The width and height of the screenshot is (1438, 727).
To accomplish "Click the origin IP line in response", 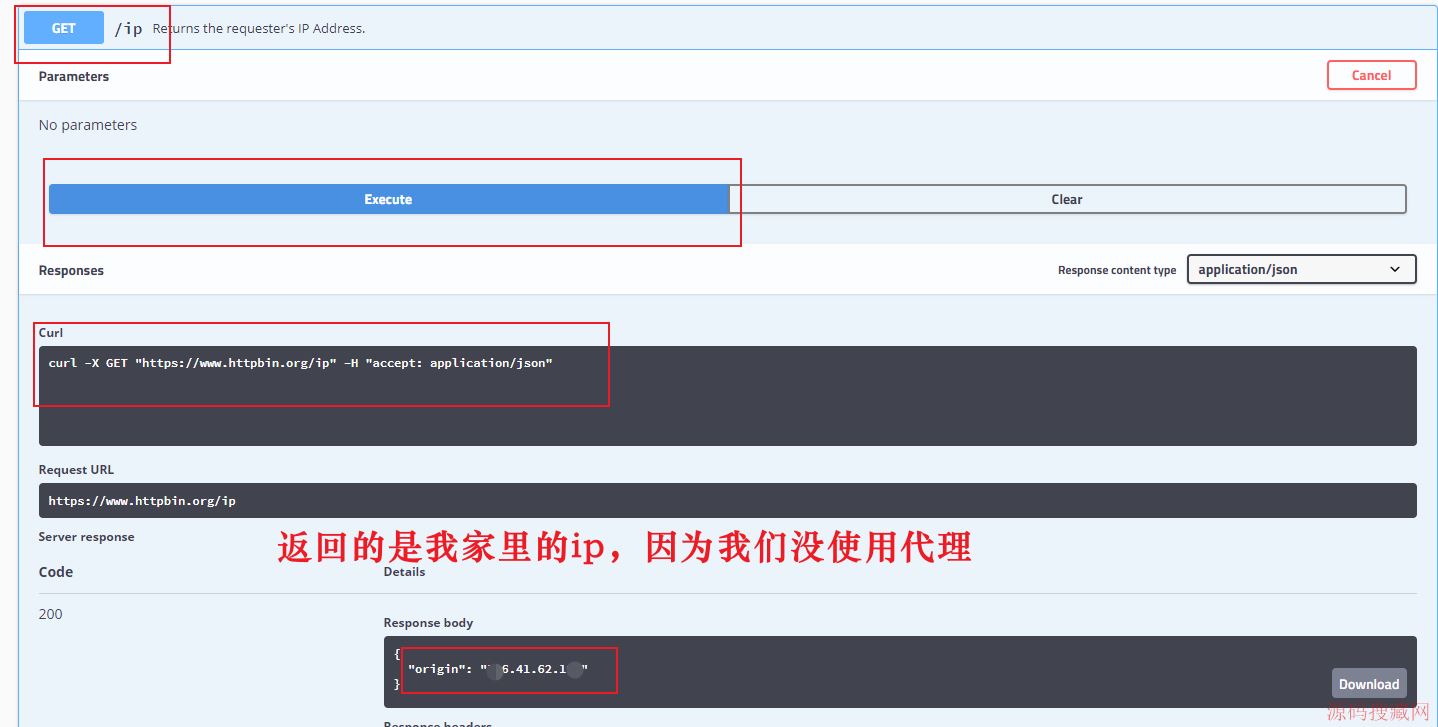I will click(x=498, y=669).
